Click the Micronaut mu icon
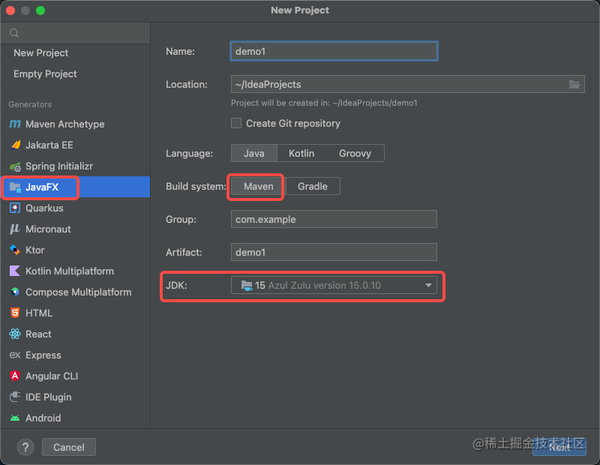The height and width of the screenshot is (465, 600). (15, 229)
